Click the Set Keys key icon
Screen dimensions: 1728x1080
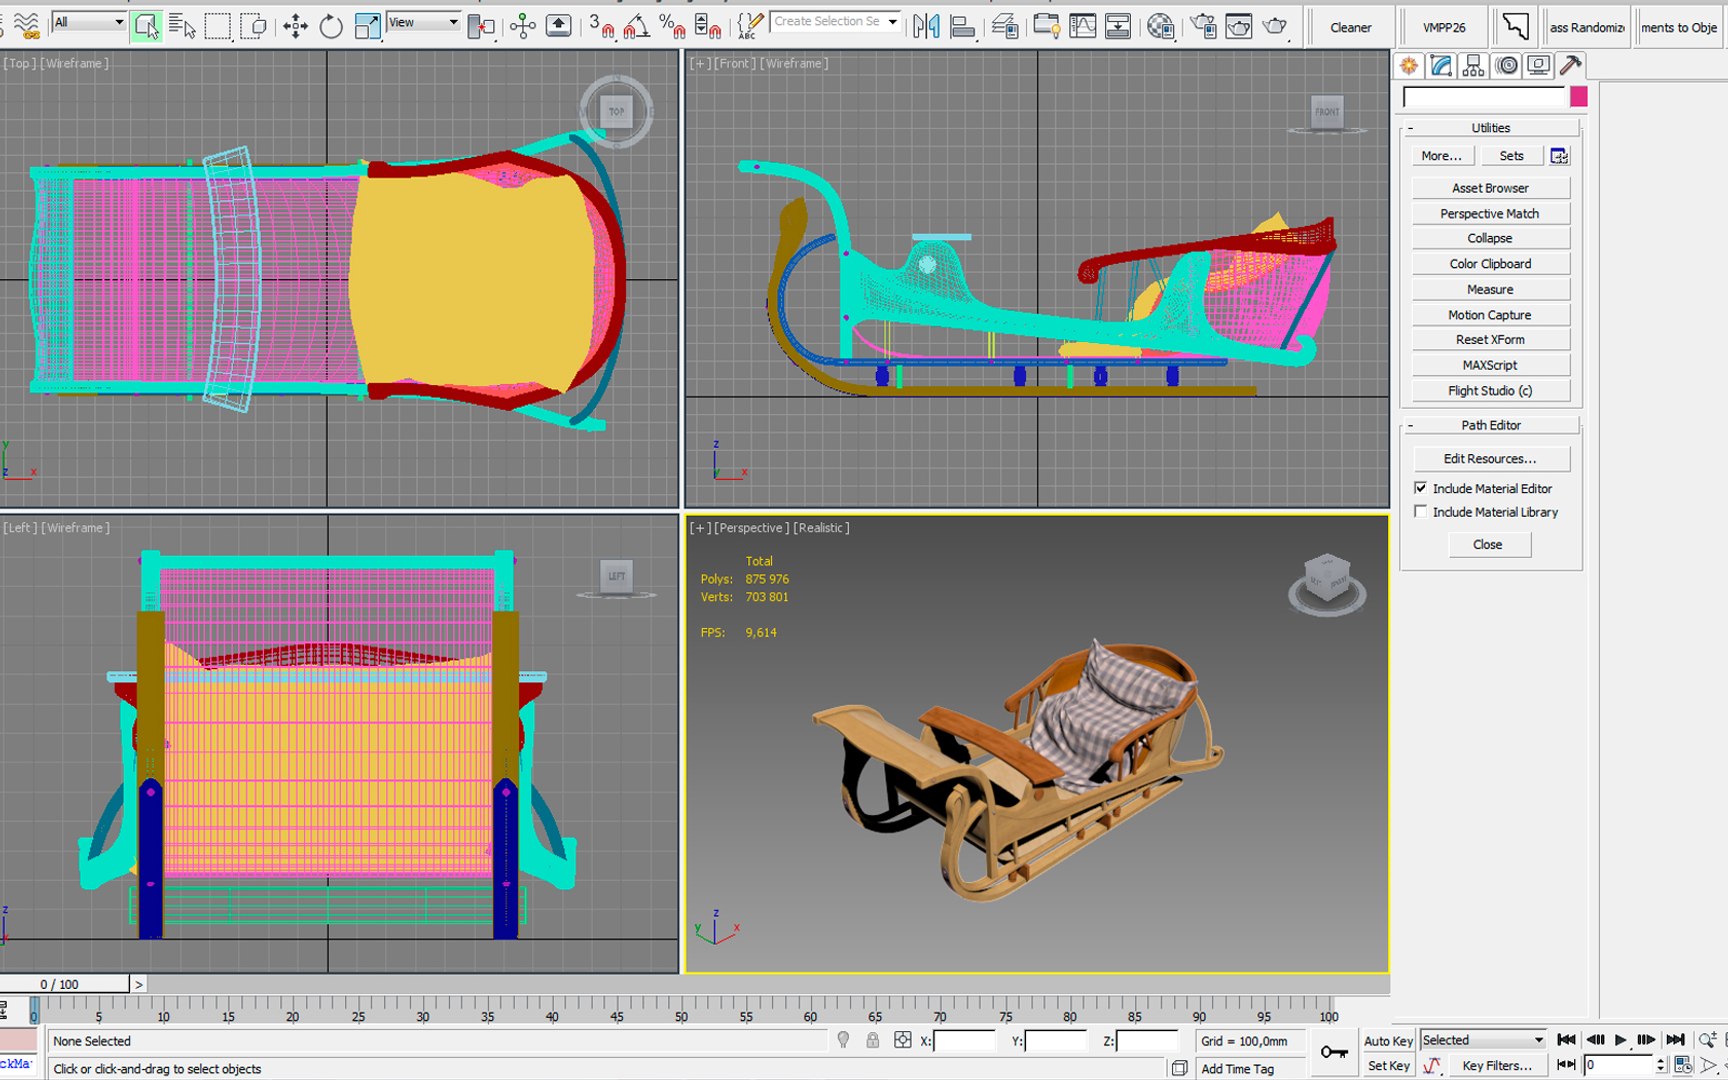pyautogui.click(x=1334, y=1052)
